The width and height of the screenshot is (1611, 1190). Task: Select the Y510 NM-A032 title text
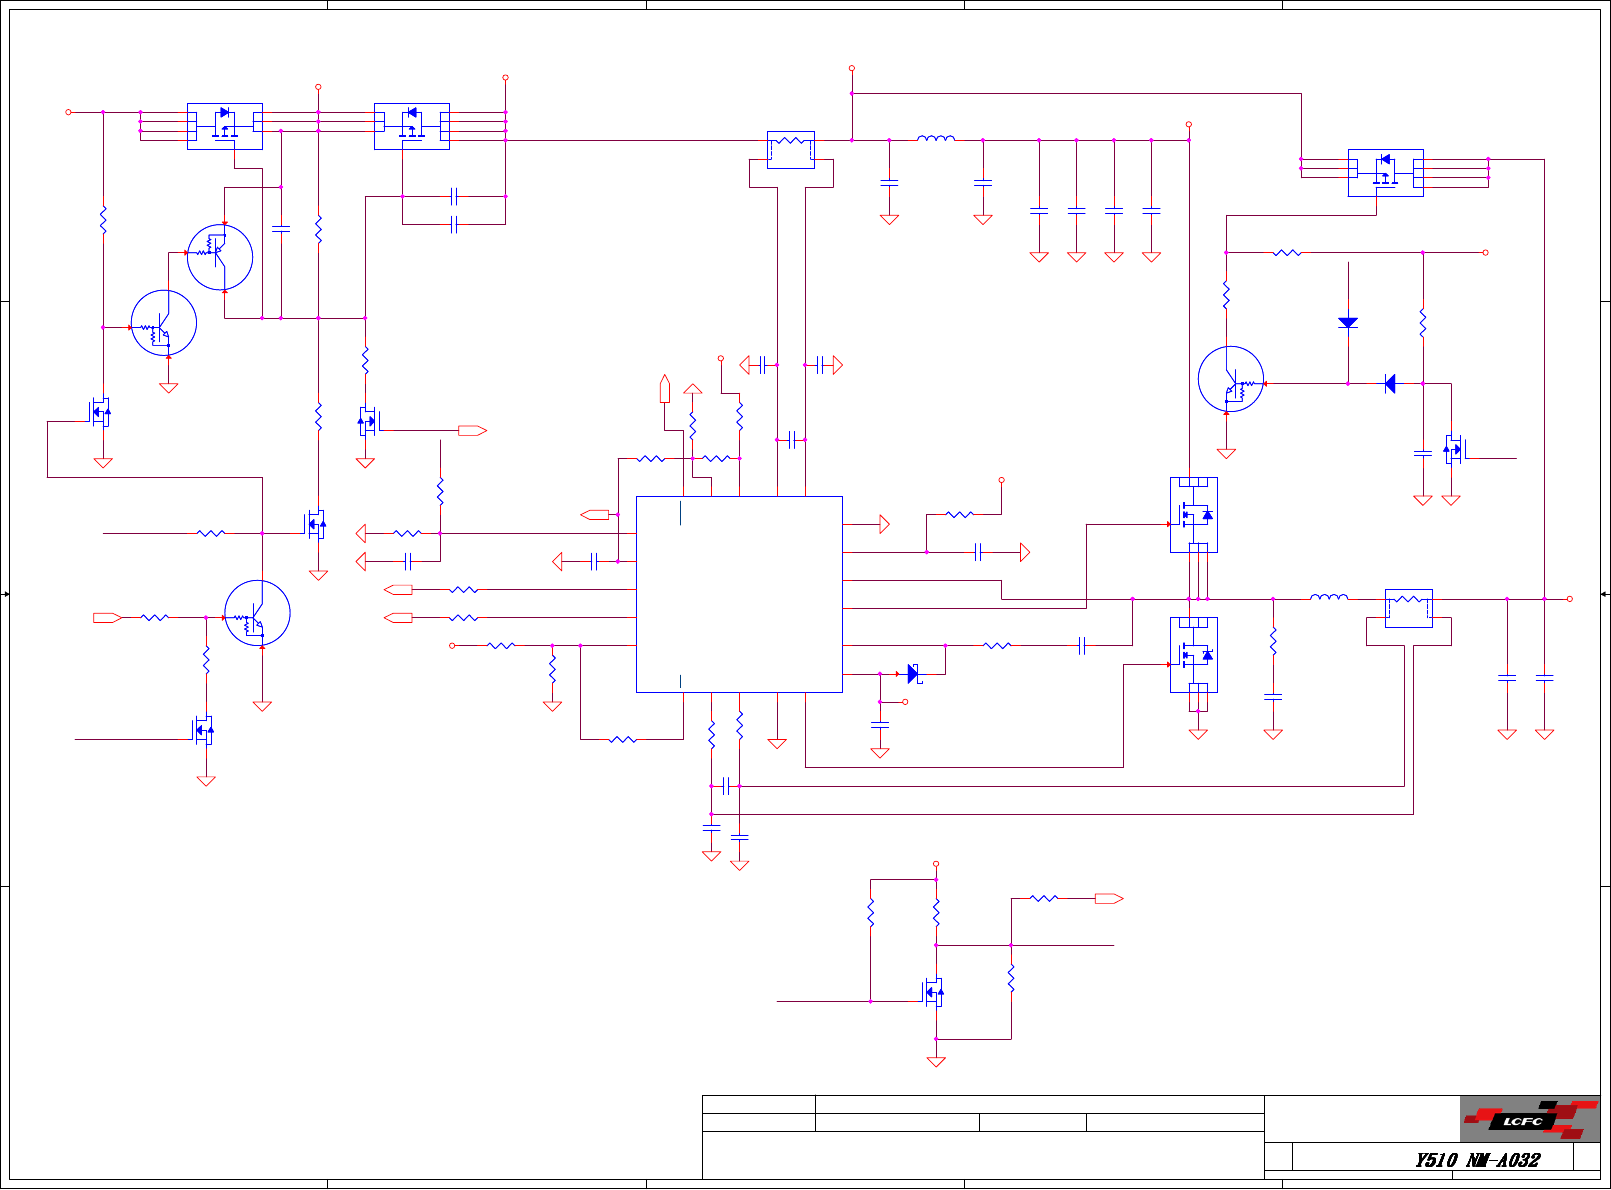tap(1477, 1160)
